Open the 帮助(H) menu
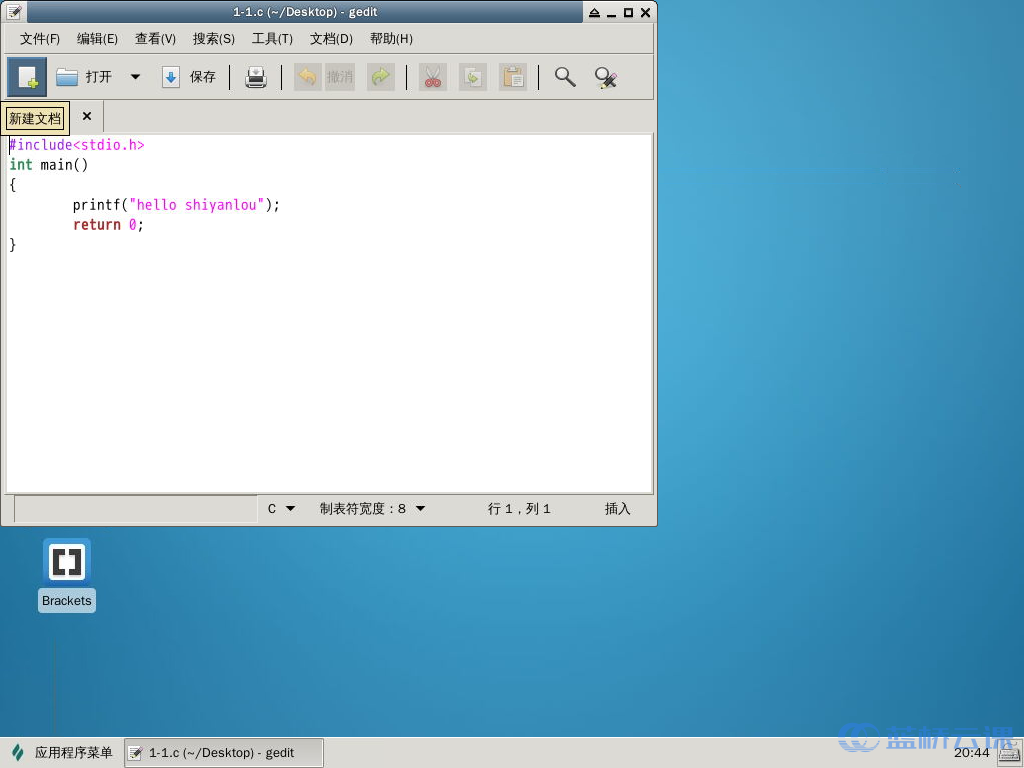The width and height of the screenshot is (1024, 768). pos(391,39)
